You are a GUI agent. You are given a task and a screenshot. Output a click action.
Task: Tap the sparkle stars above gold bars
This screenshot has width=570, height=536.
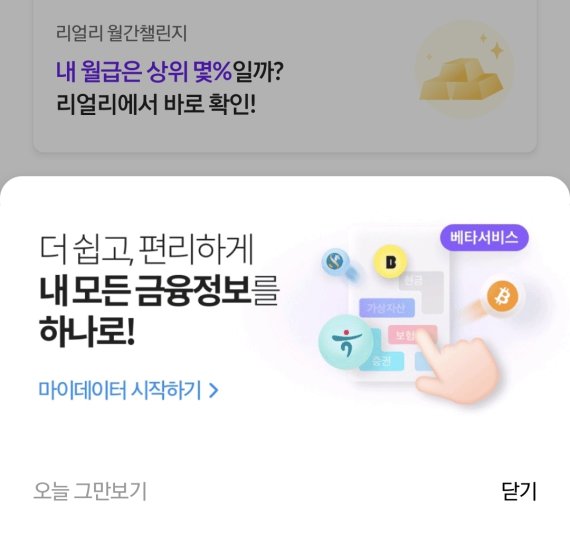click(491, 46)
